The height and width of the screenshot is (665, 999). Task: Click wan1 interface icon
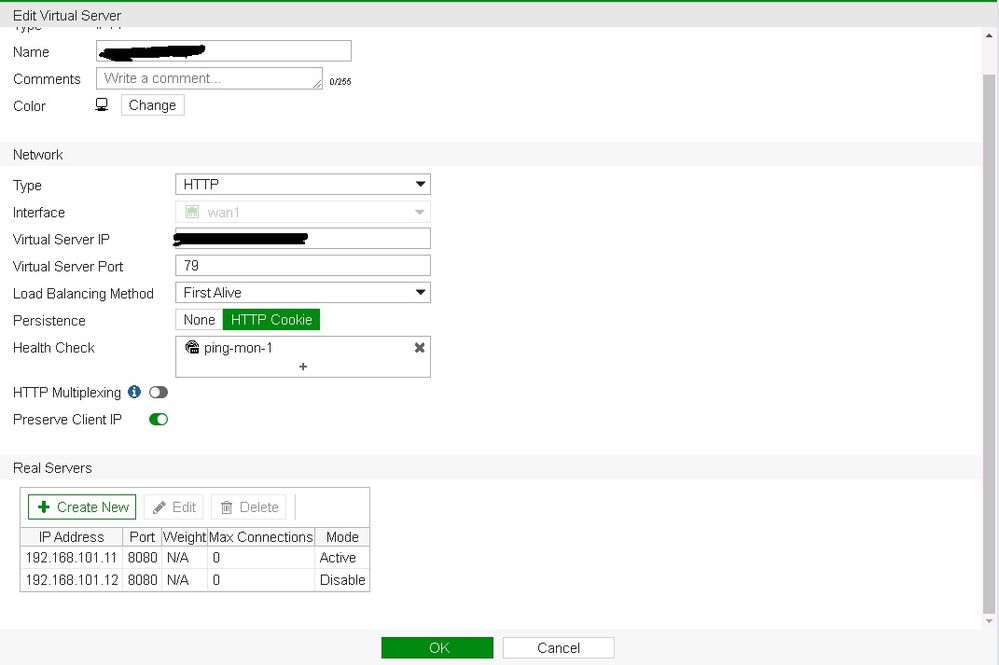[x=192, y=211]
